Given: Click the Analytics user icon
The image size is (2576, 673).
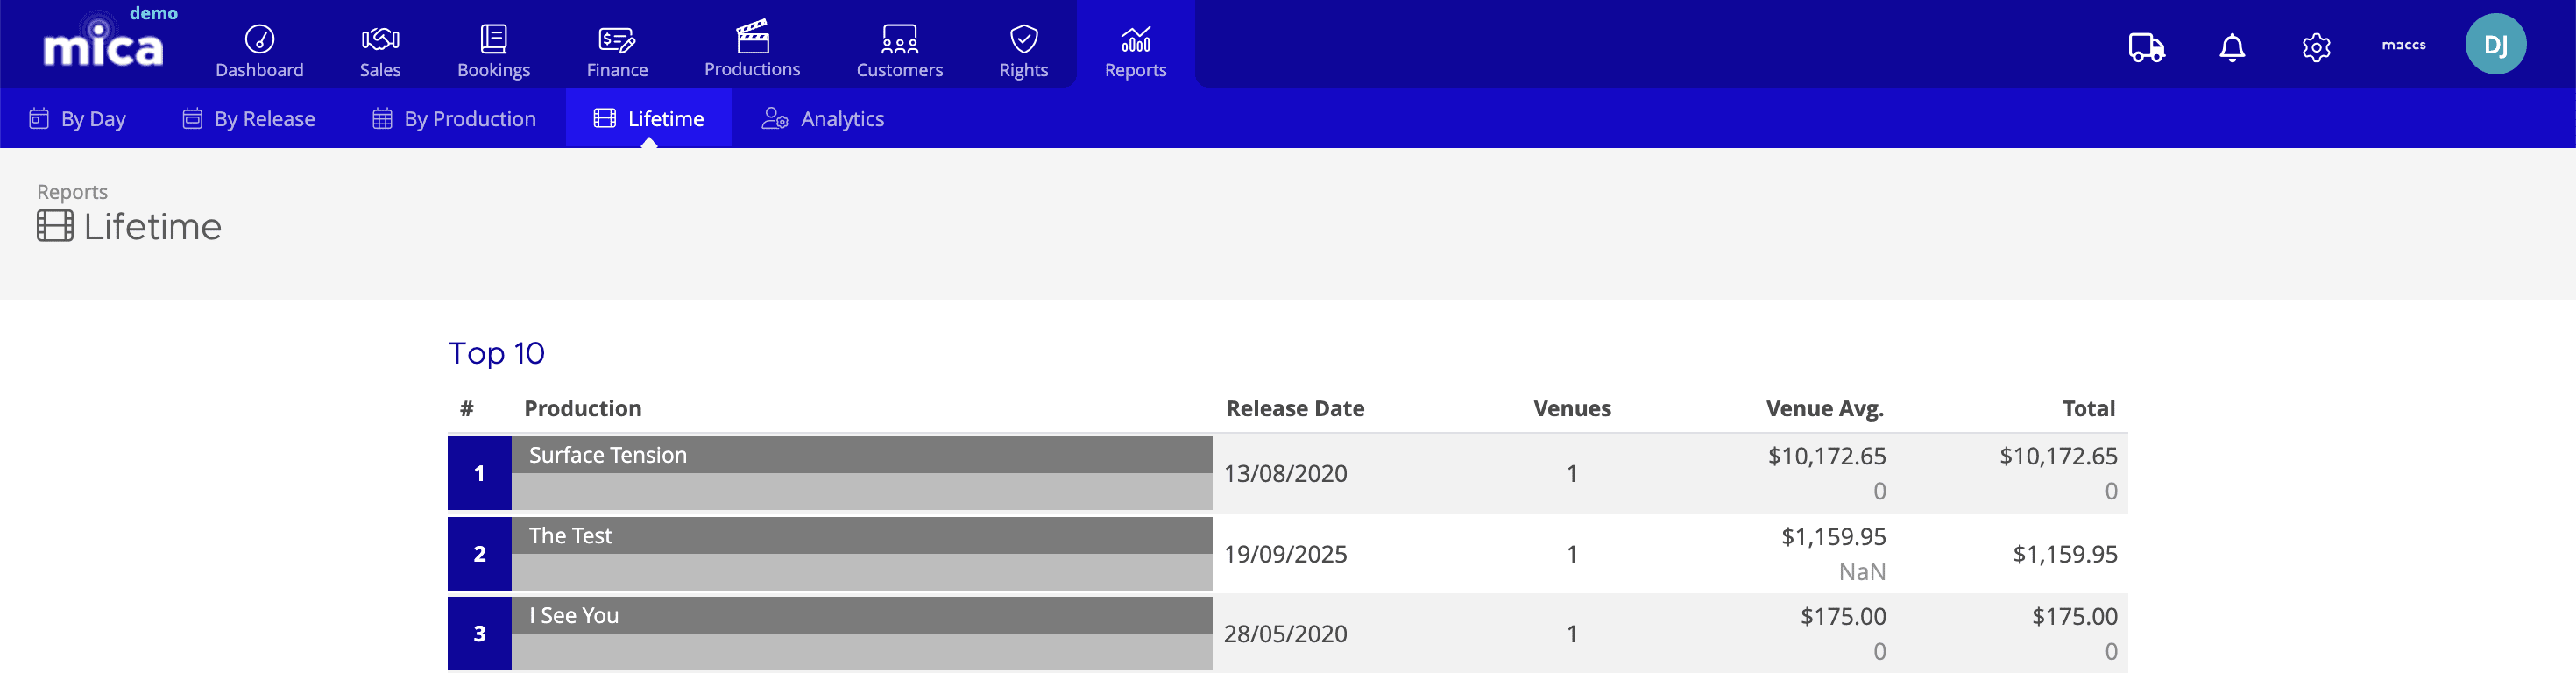Looking at the screenshot, I should tap(775, 118).
